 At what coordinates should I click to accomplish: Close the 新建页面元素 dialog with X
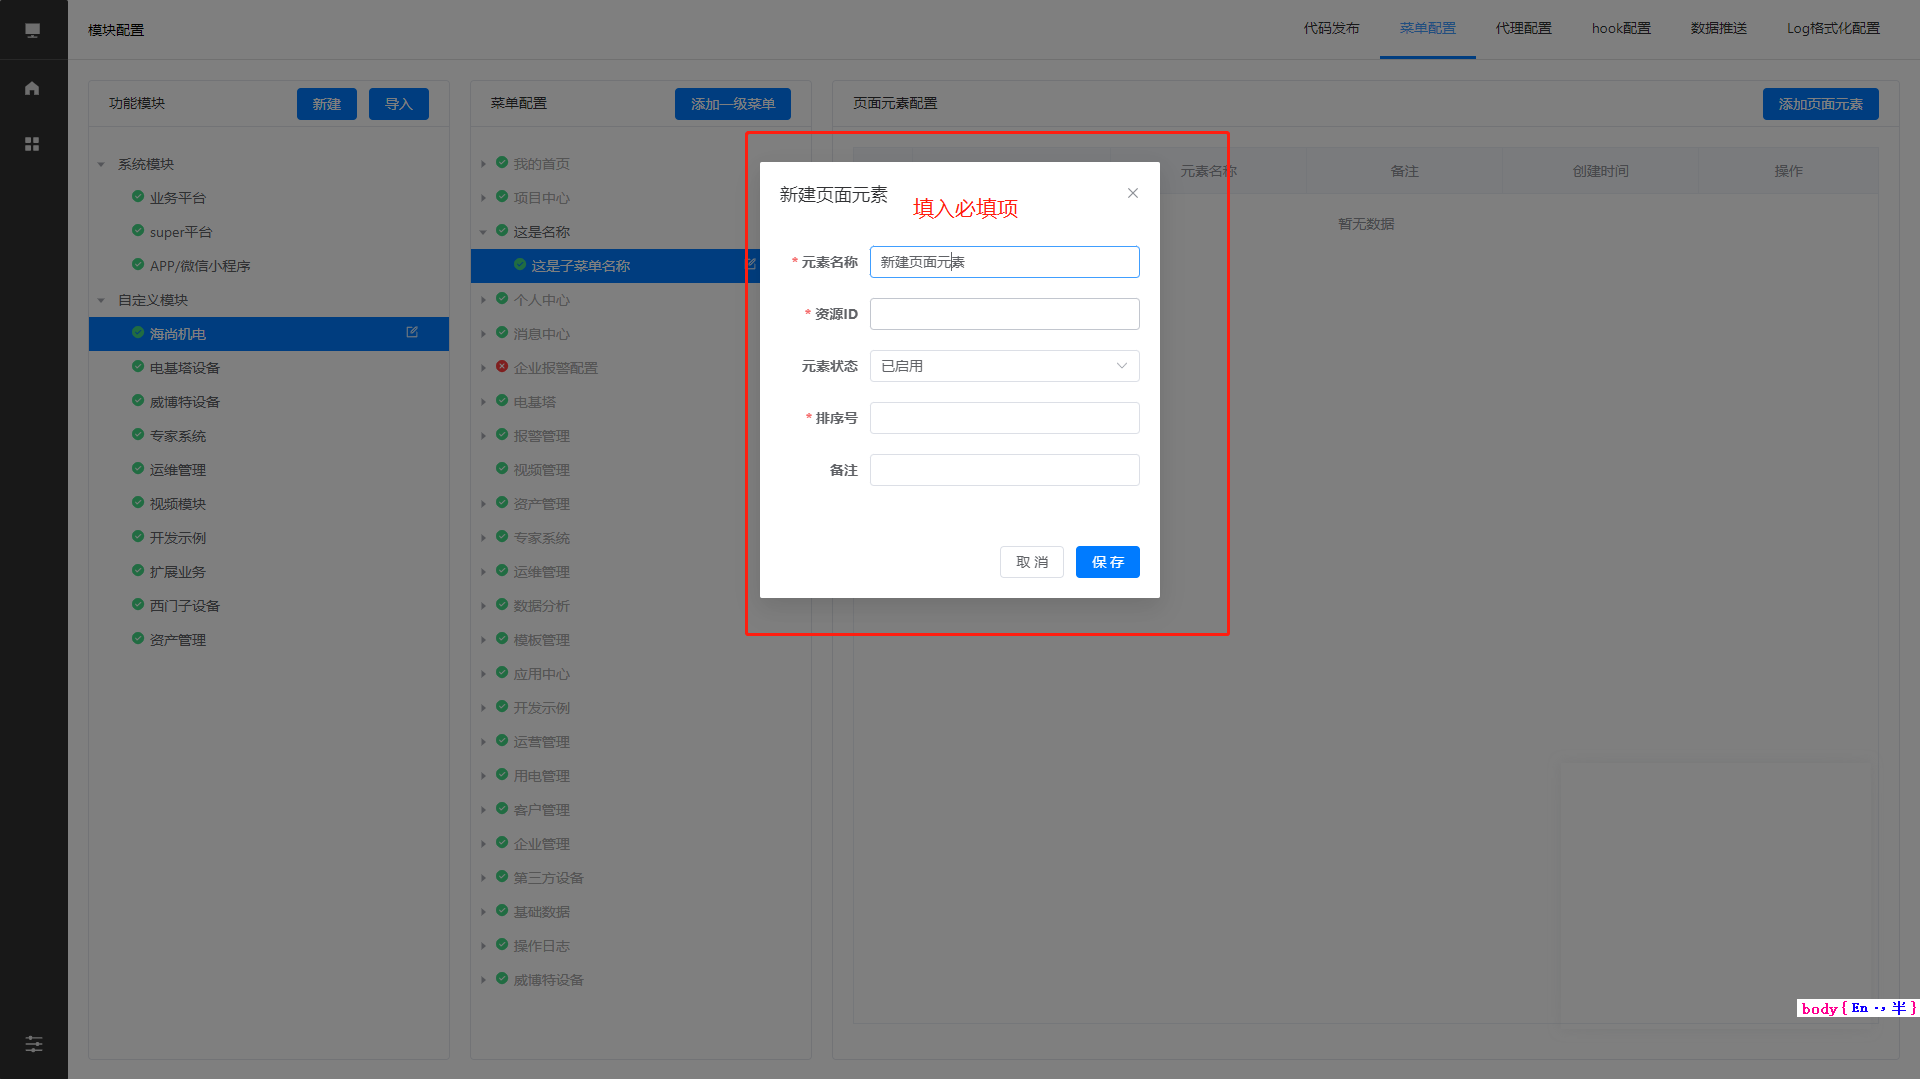1133,193
